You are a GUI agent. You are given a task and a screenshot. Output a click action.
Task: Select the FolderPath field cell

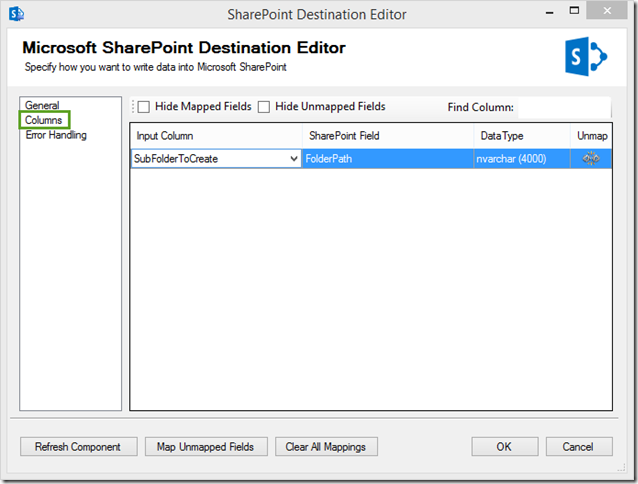(x=388, y=159)
